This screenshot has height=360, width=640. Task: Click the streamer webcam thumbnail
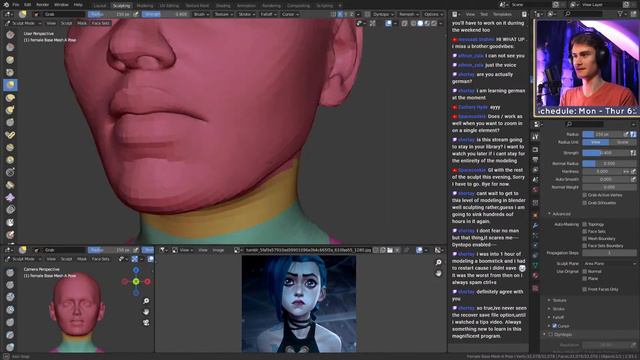pyautogui.click(x=587, y=69)
